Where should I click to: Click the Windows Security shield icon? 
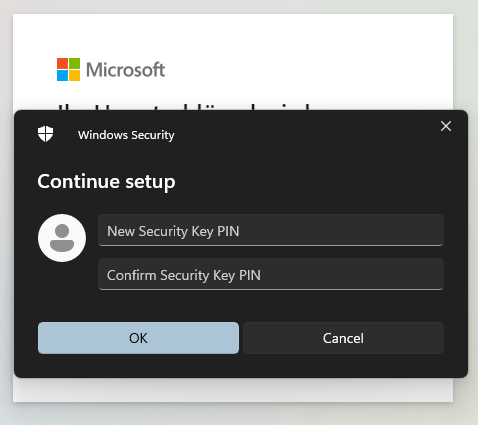(45, 134)
